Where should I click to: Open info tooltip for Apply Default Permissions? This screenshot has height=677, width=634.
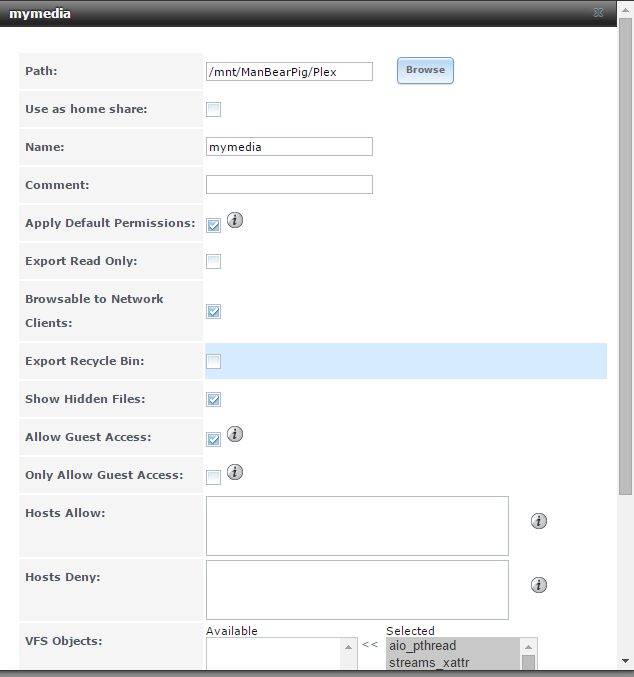235,220
